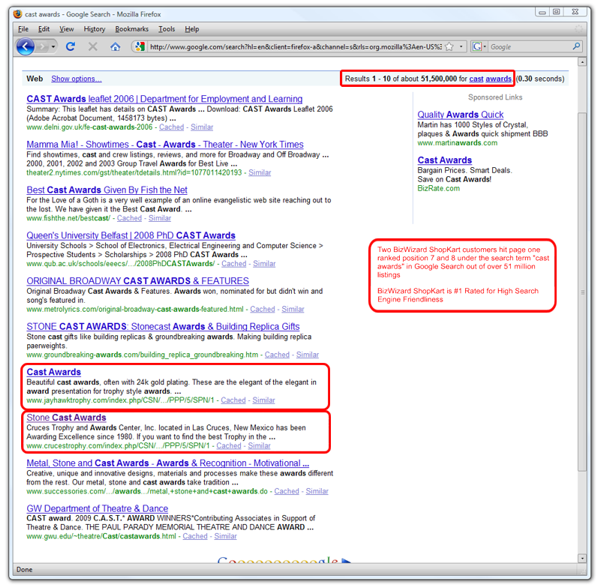The image size is (600, 585).
Task: Bookmark this page with the star icon
Action: click(450, 47)
